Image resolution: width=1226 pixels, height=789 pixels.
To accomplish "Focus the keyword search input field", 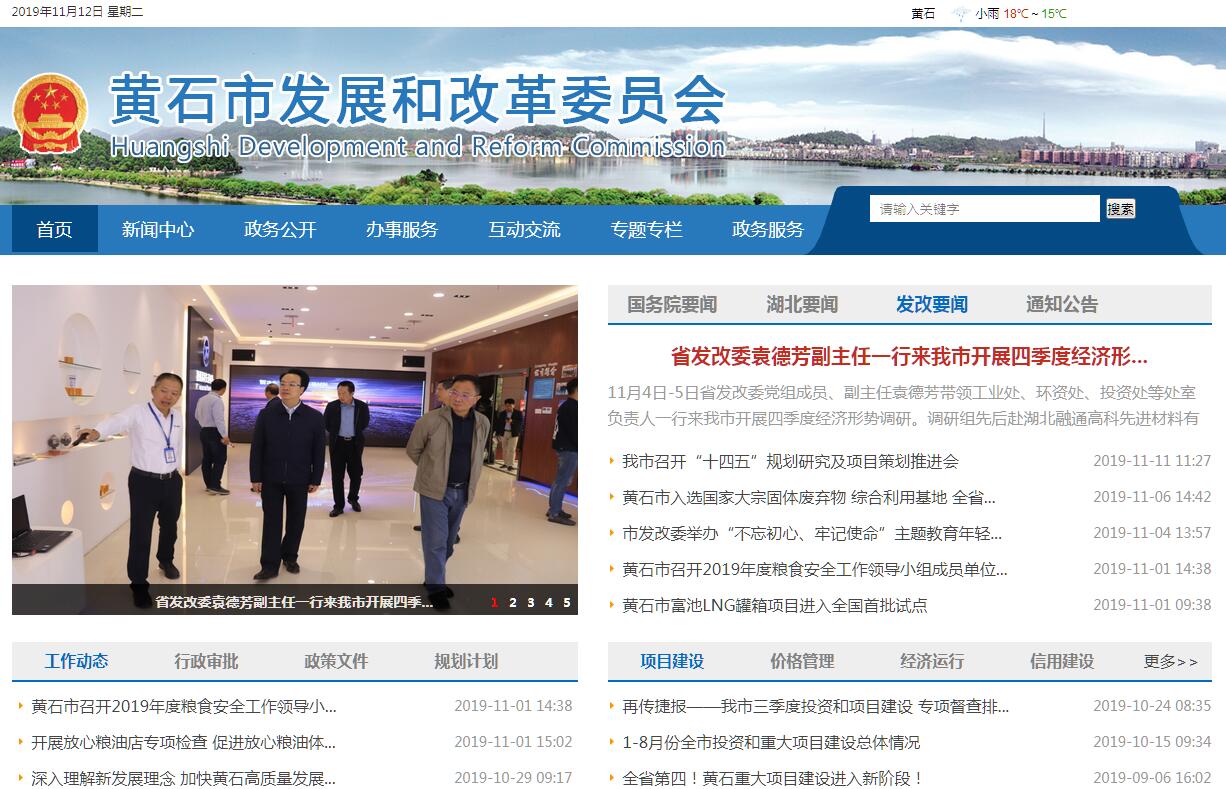I will point(985,209).
